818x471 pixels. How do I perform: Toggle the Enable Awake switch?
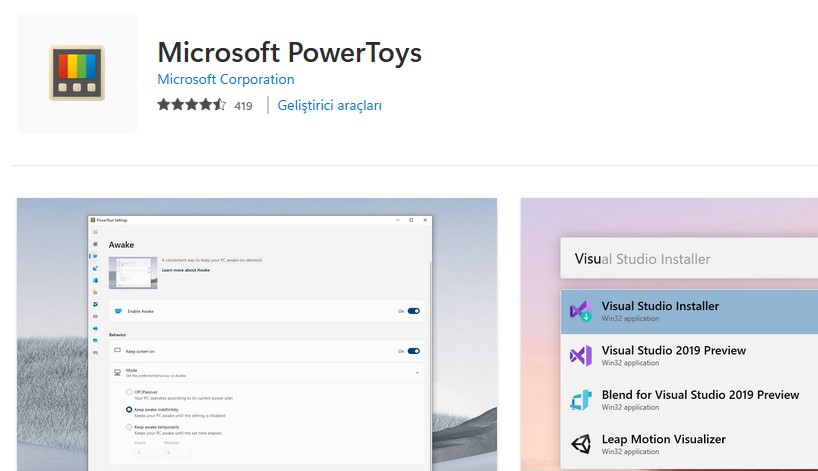tap(413, 311)
